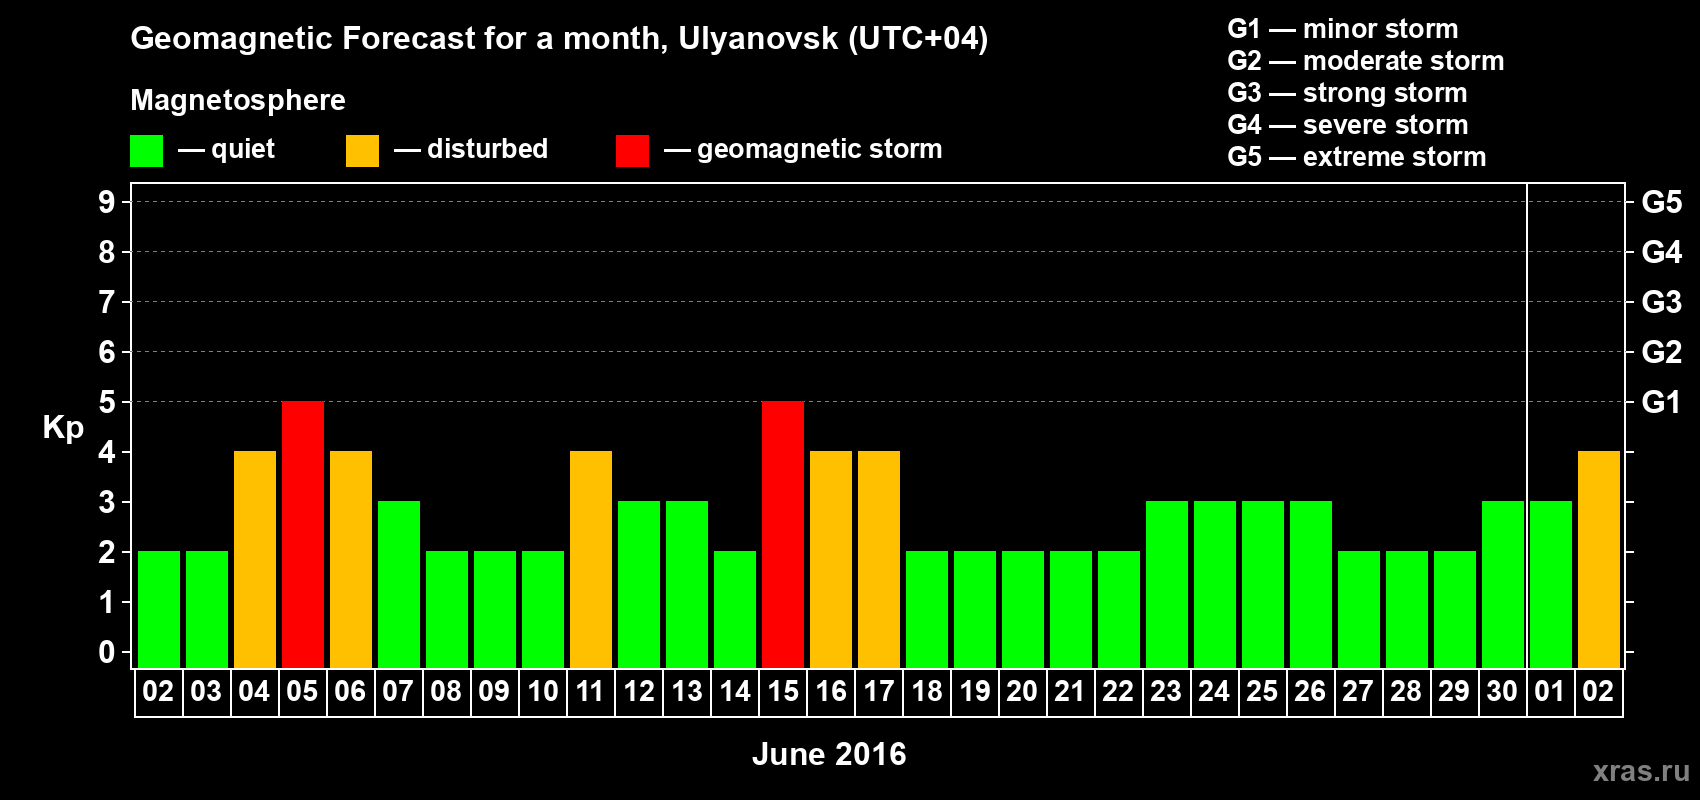
Task: Select 'G3 — strong storm' legend line
Action: [1347, 93]
